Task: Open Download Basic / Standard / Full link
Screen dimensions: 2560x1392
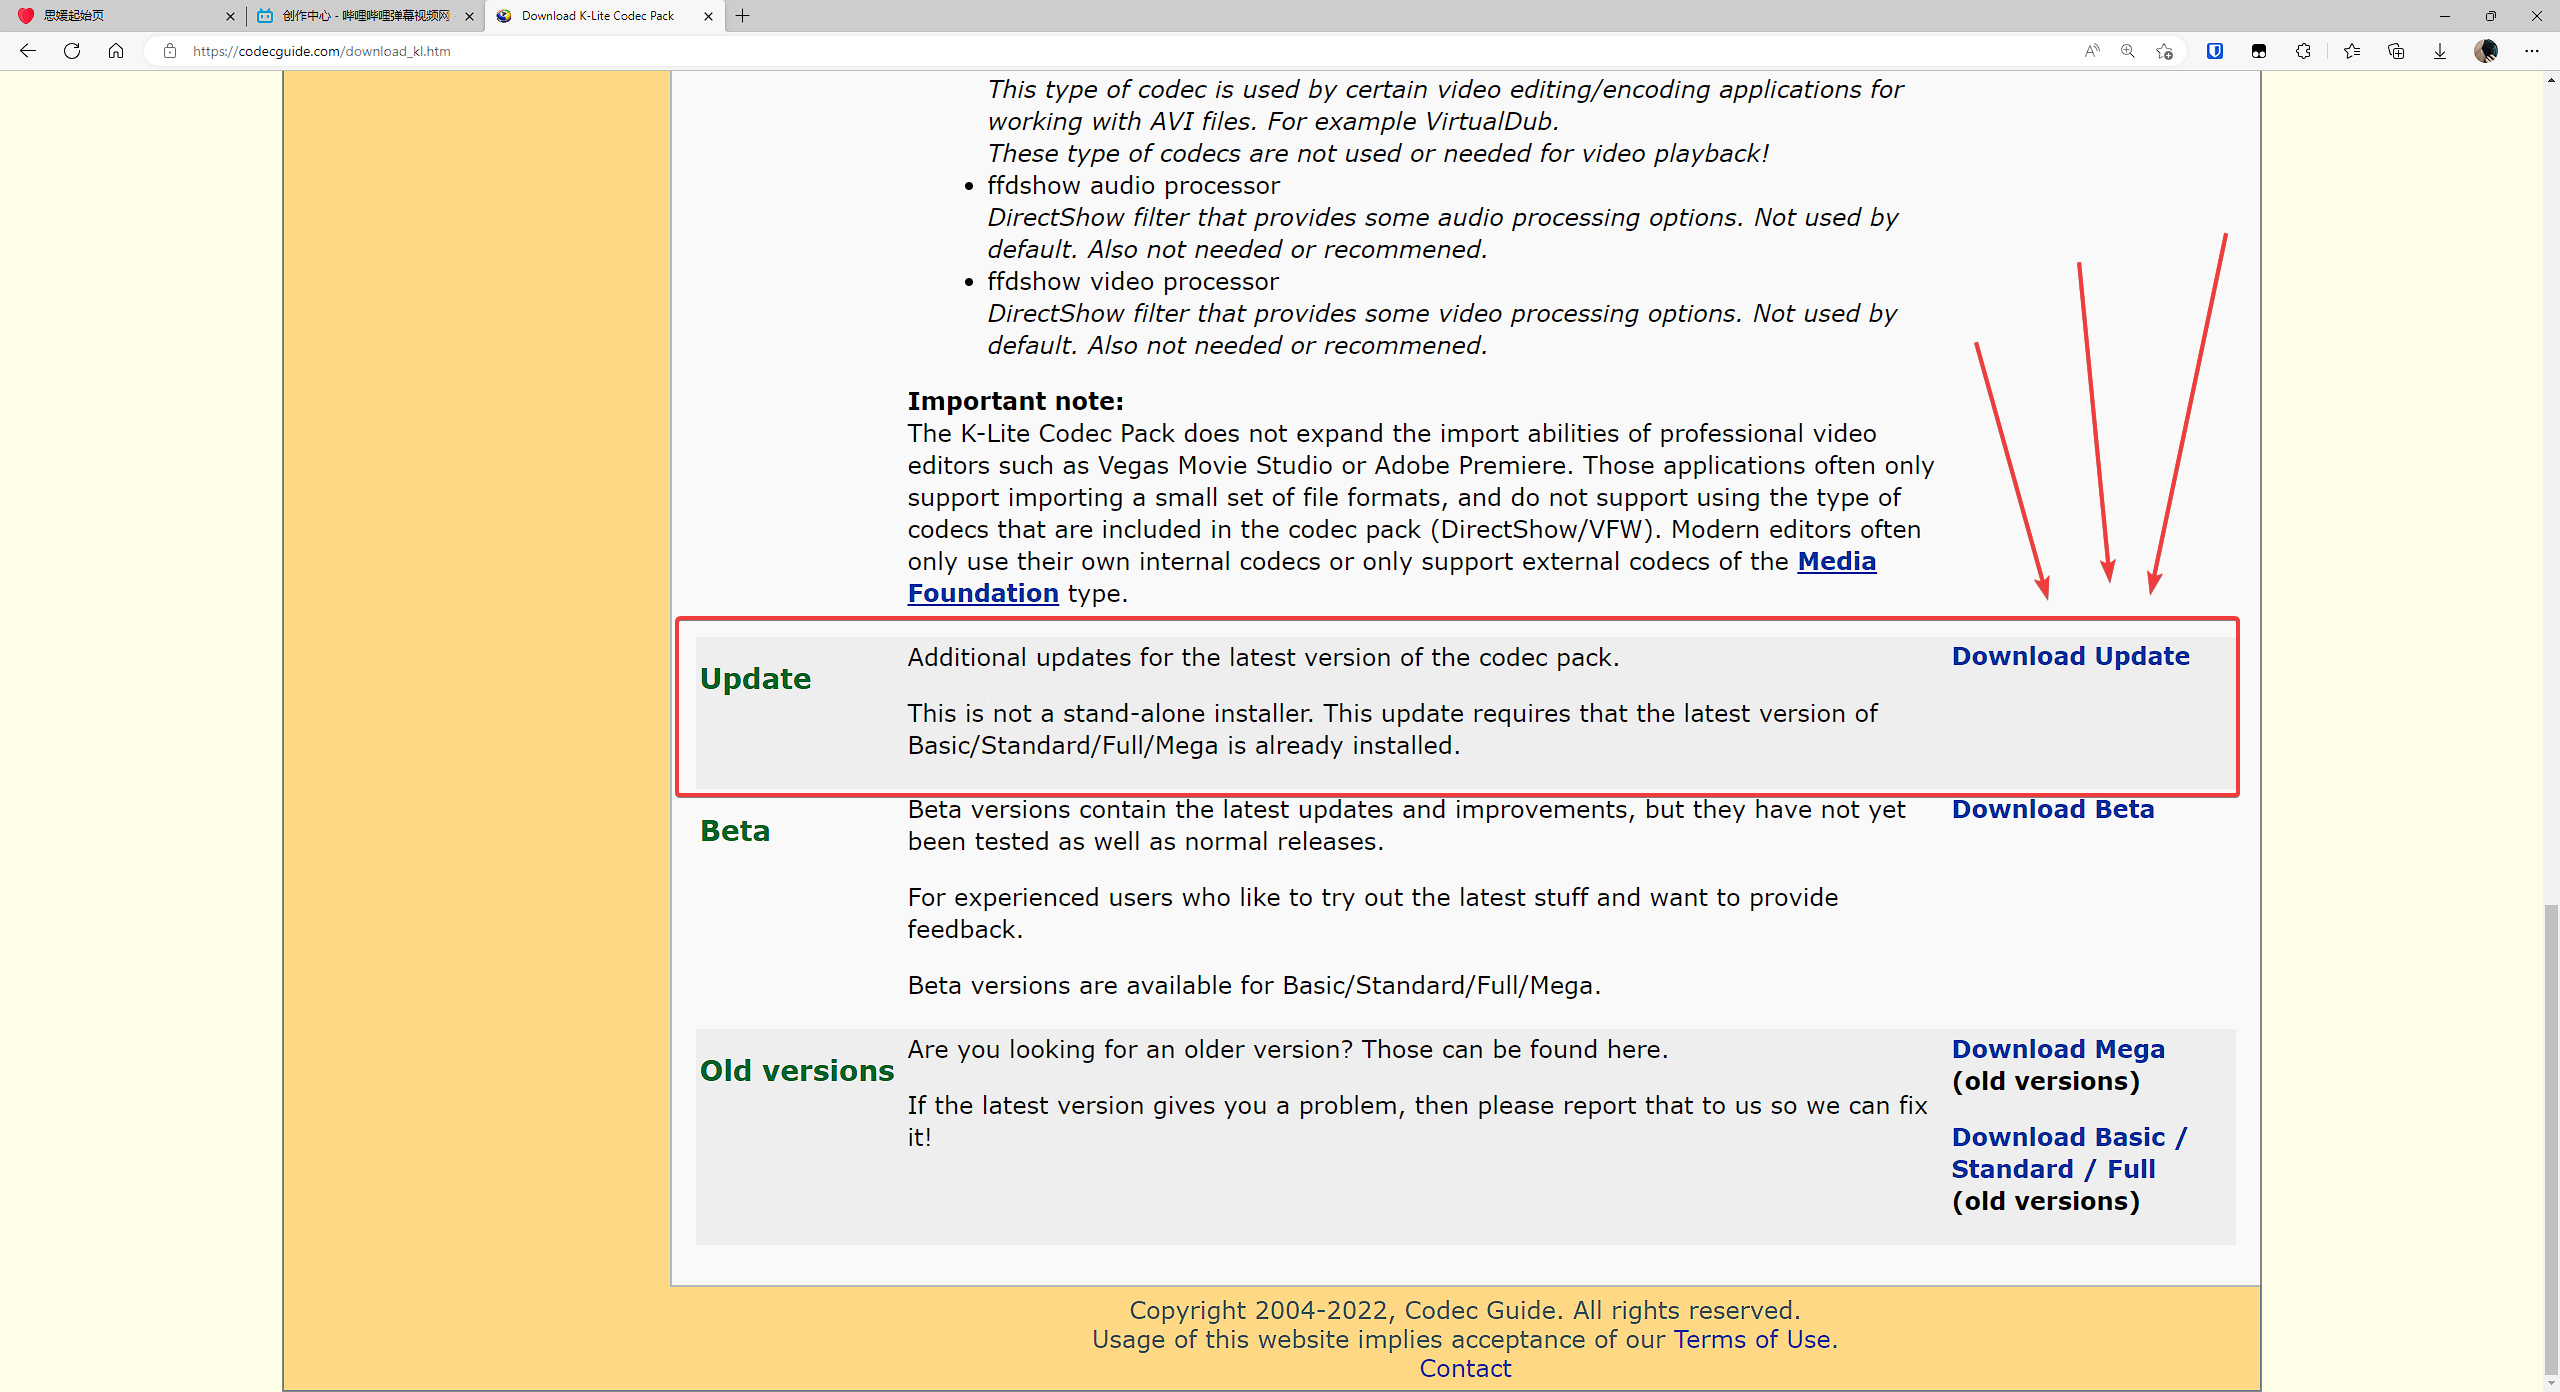Action: click(2069, 1153)
